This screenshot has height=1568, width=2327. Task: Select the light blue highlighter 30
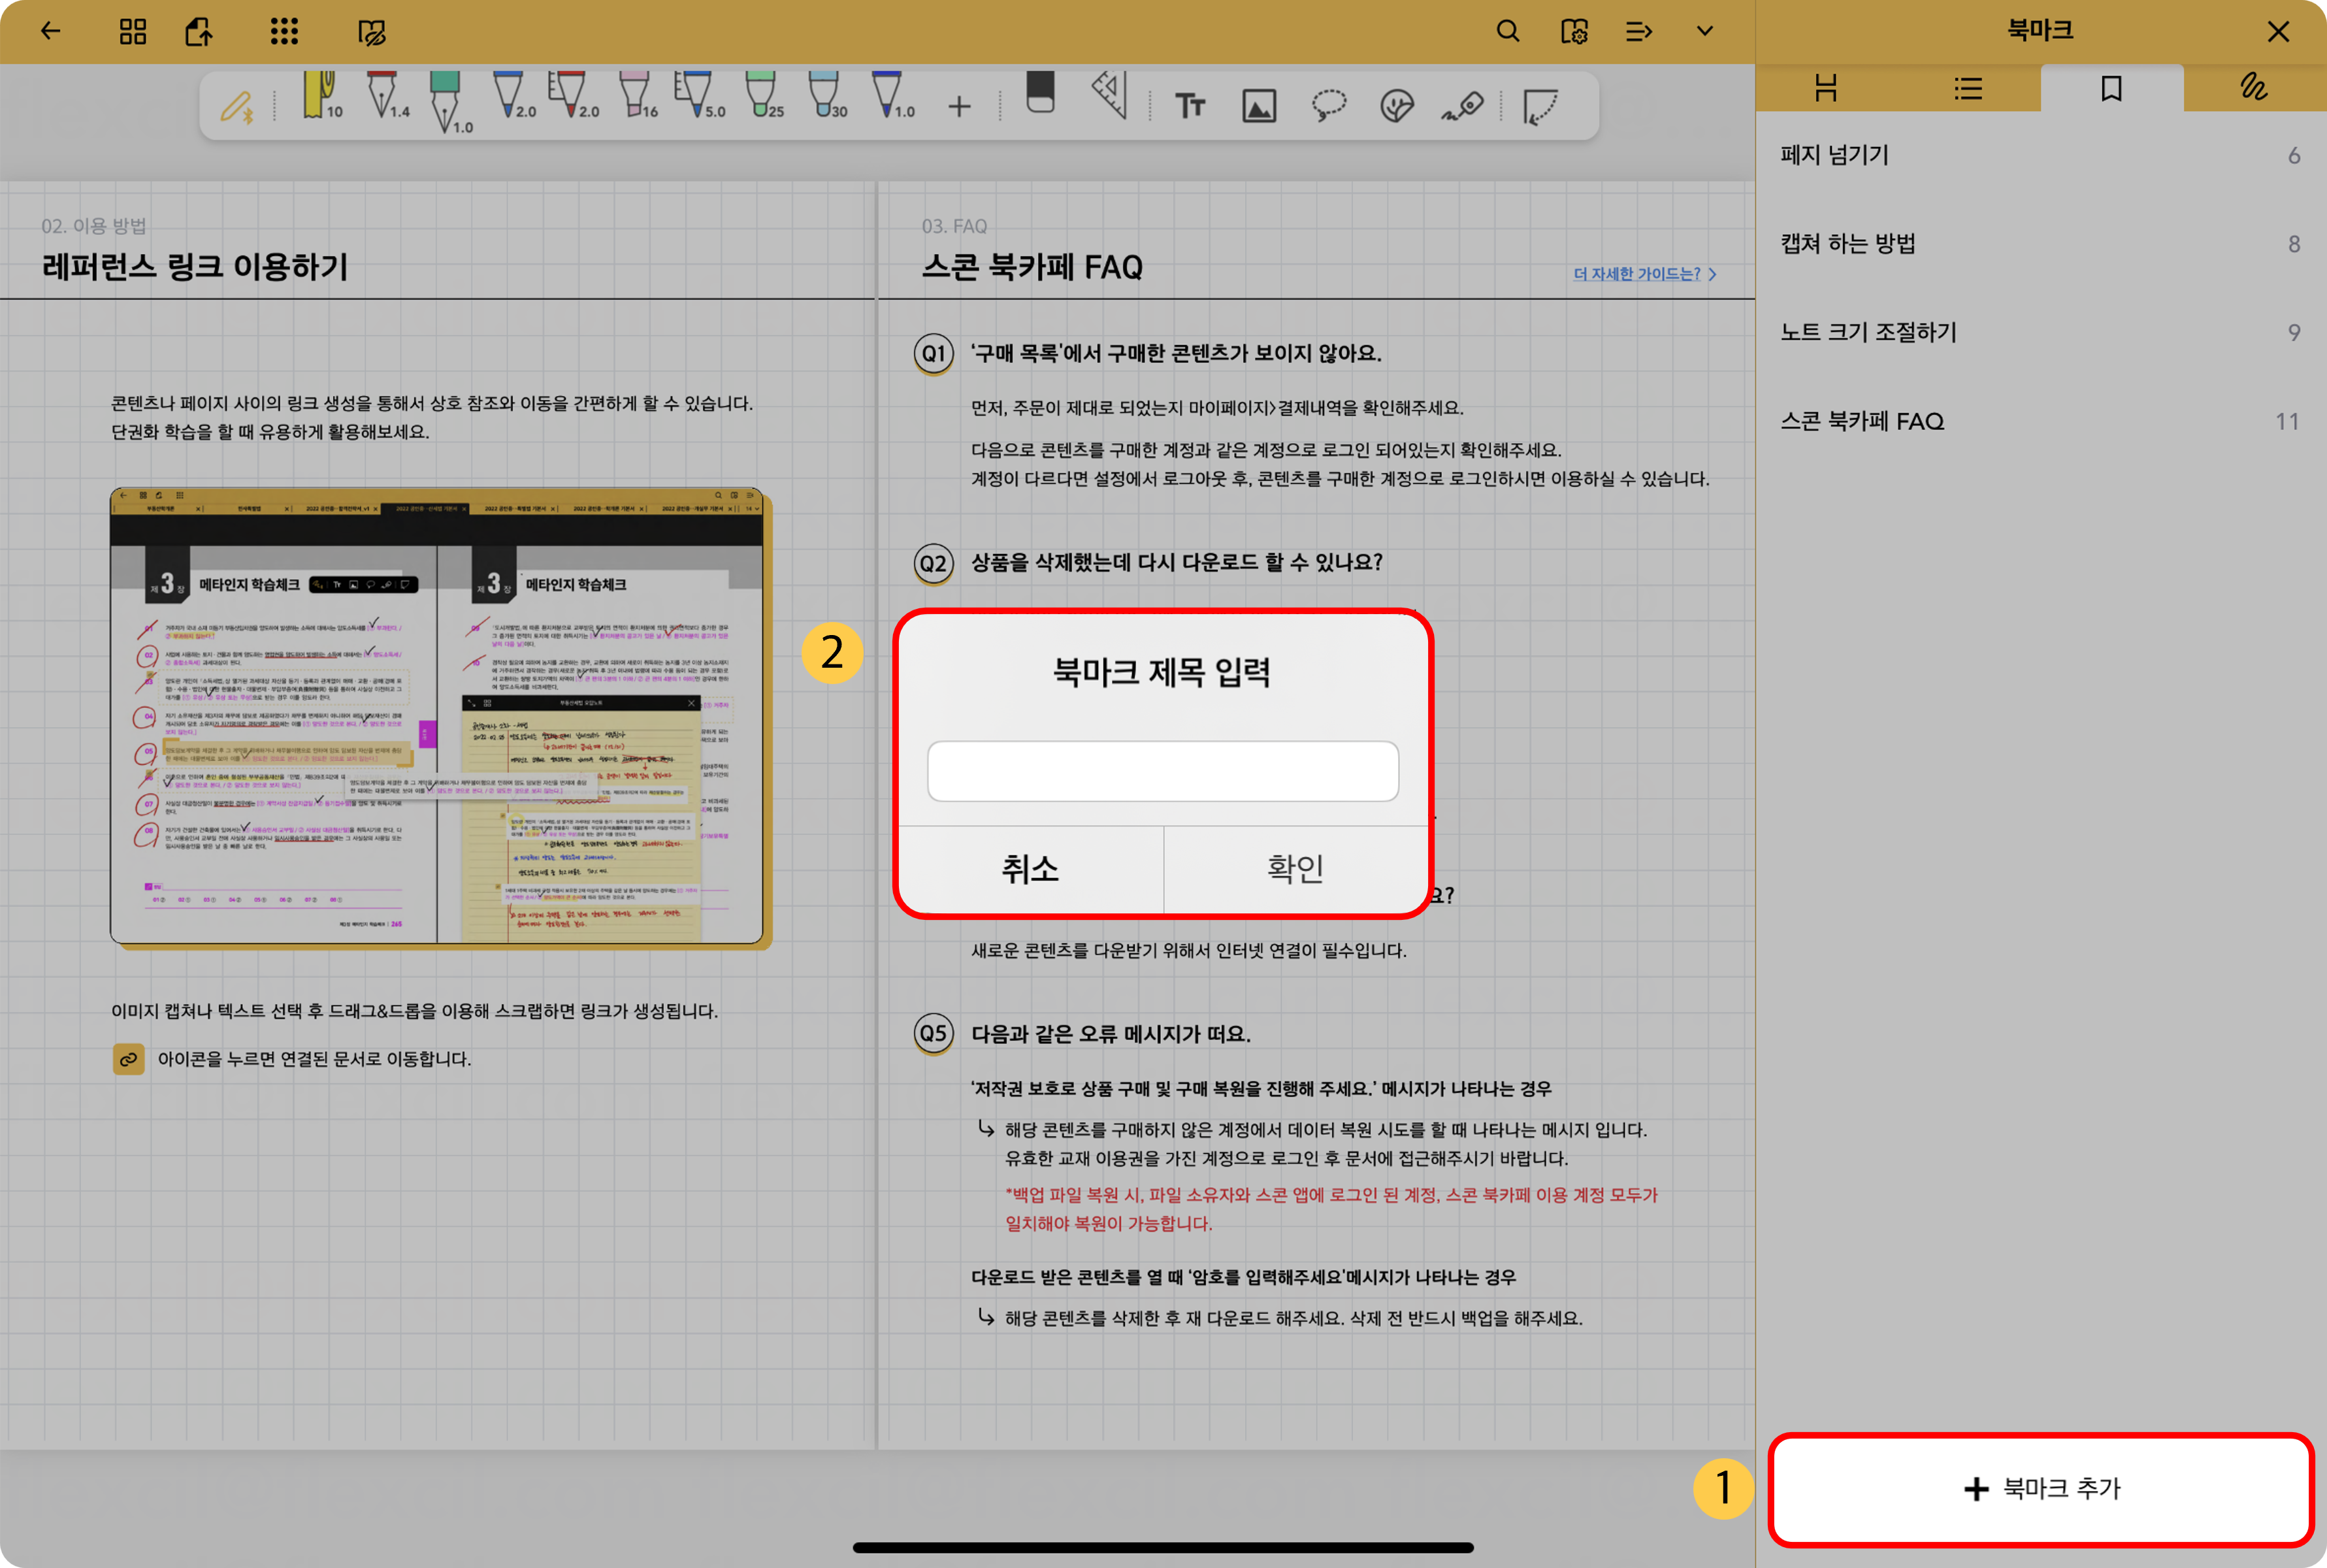827,96
